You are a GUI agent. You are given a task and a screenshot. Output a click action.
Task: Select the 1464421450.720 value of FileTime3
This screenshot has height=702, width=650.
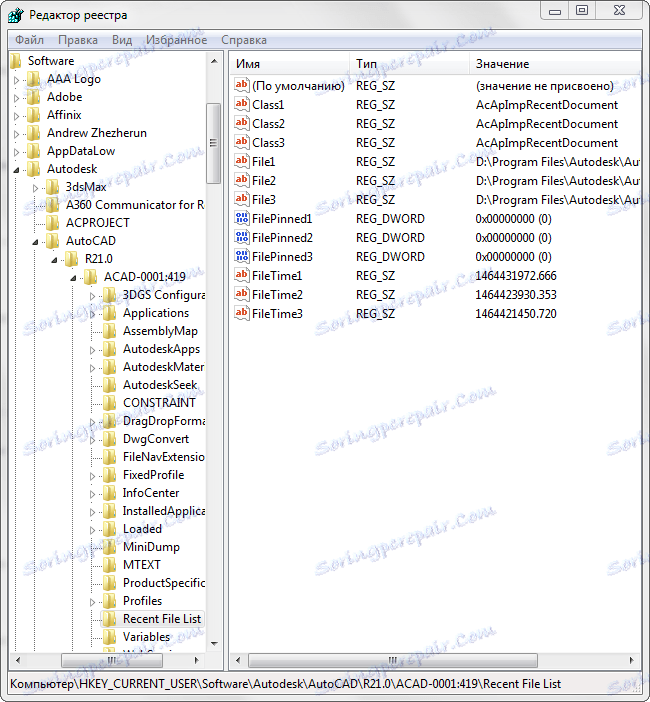click(516, 314)
